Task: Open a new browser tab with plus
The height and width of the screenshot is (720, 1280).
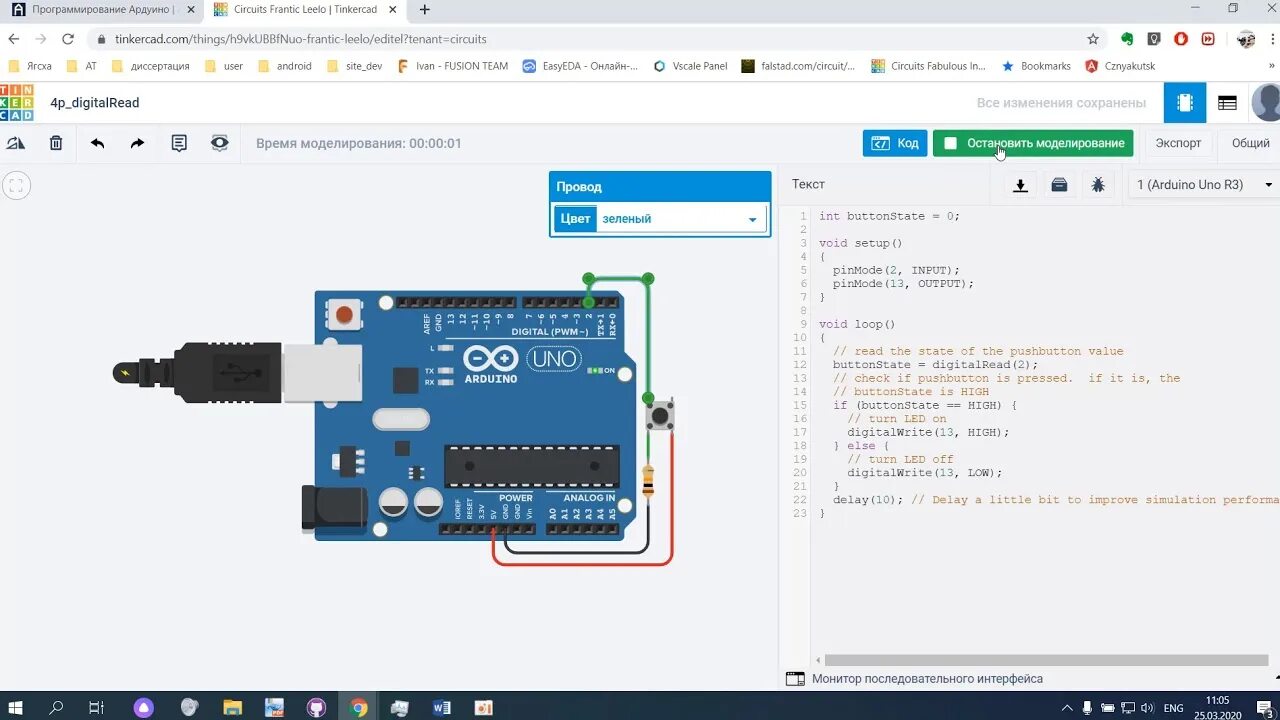Action: pos(425,10)
